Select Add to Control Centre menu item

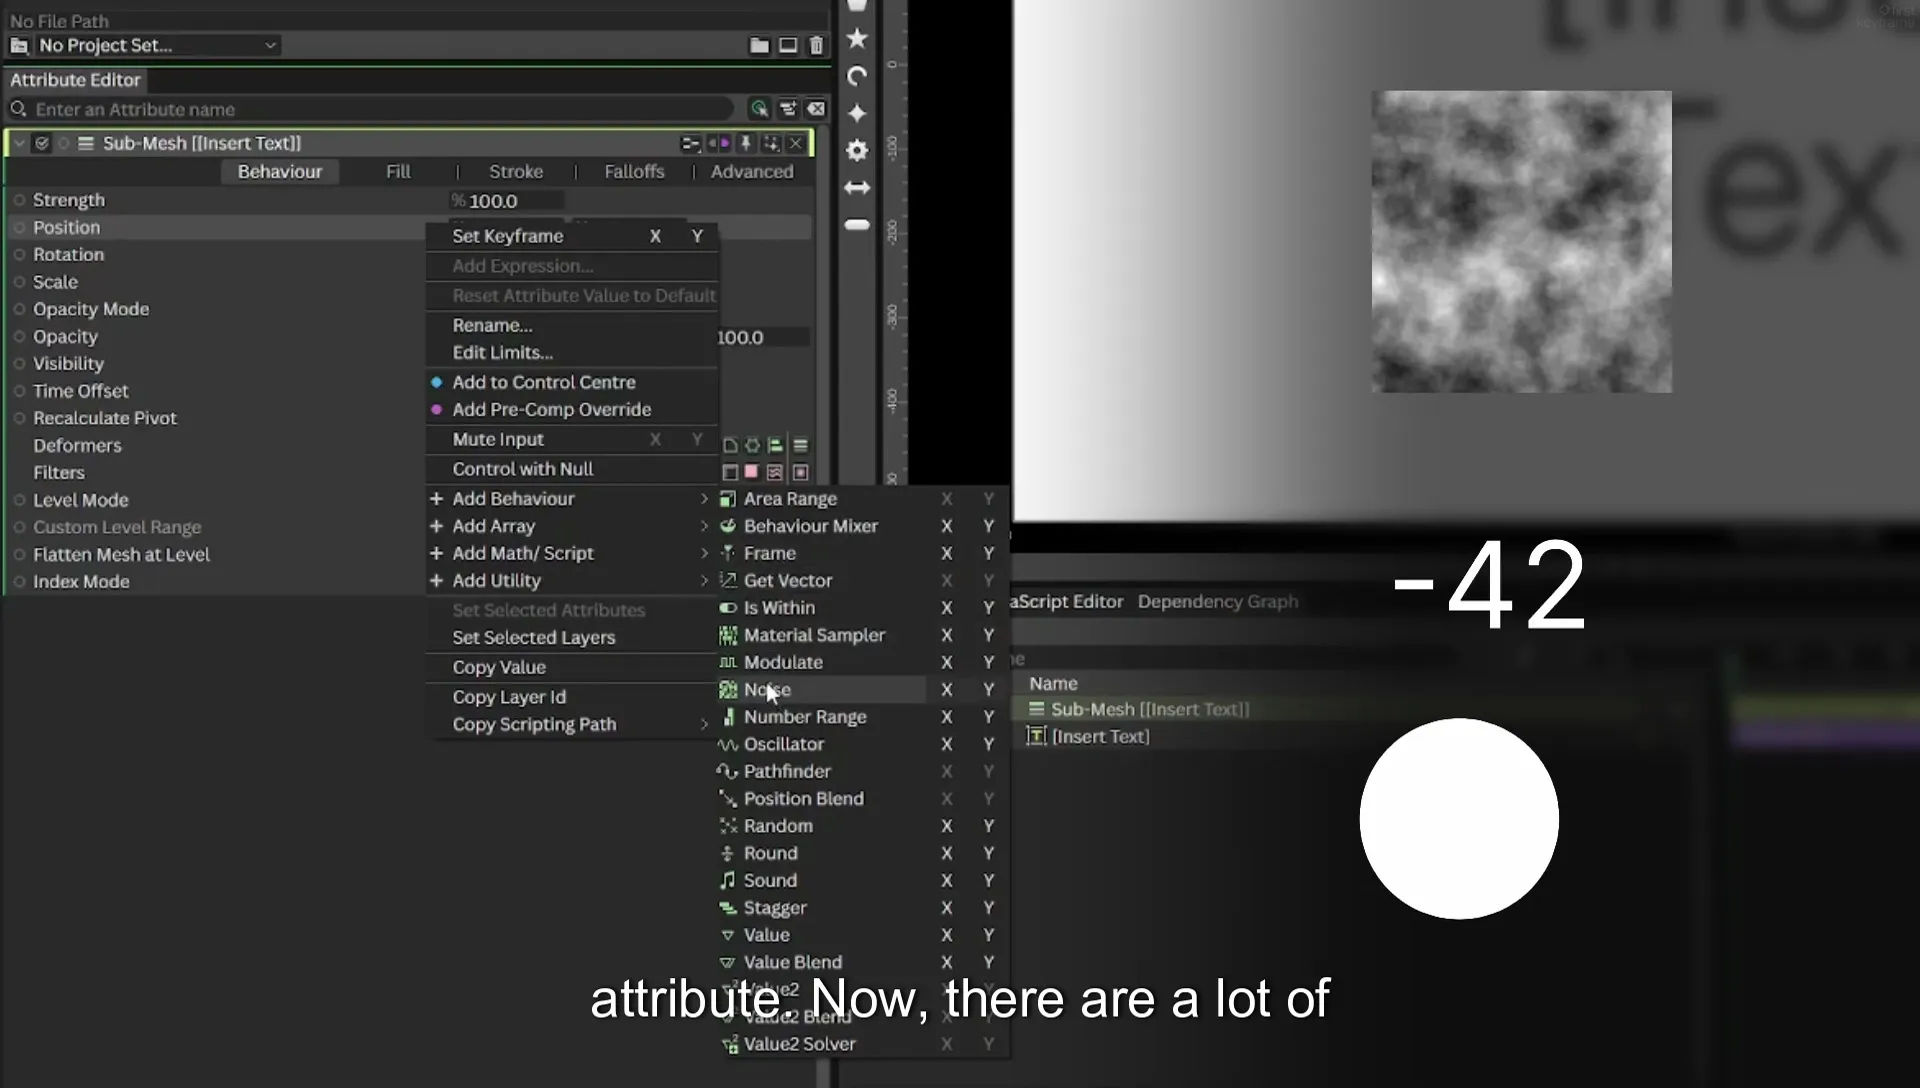(544, 382)
